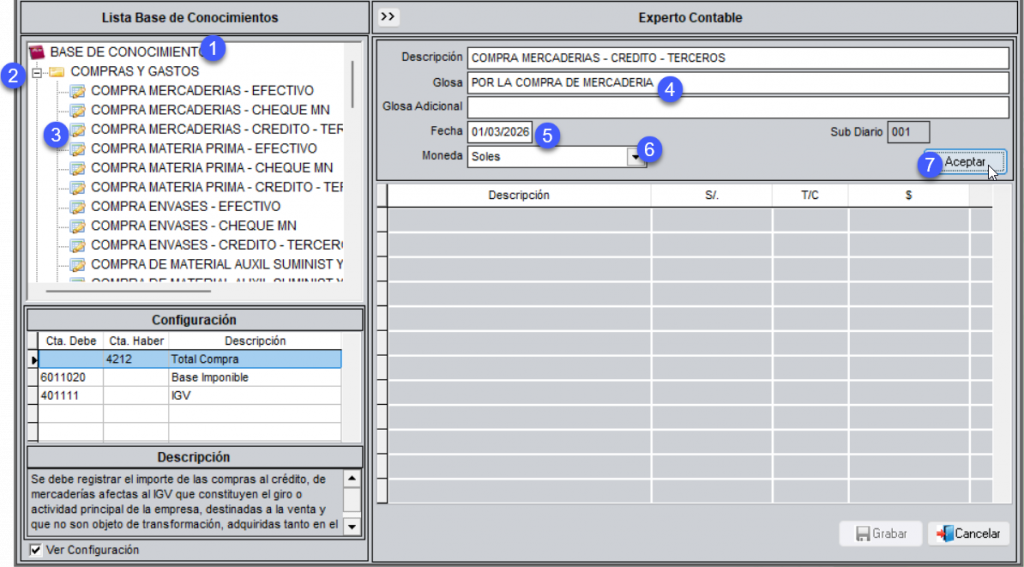Click the Glosa Adicional input field
Screen dimensions: 1024x567
point(738,107)
